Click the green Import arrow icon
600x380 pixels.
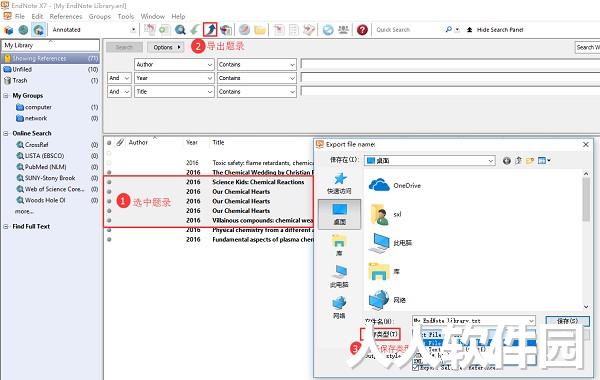(195, 29)
